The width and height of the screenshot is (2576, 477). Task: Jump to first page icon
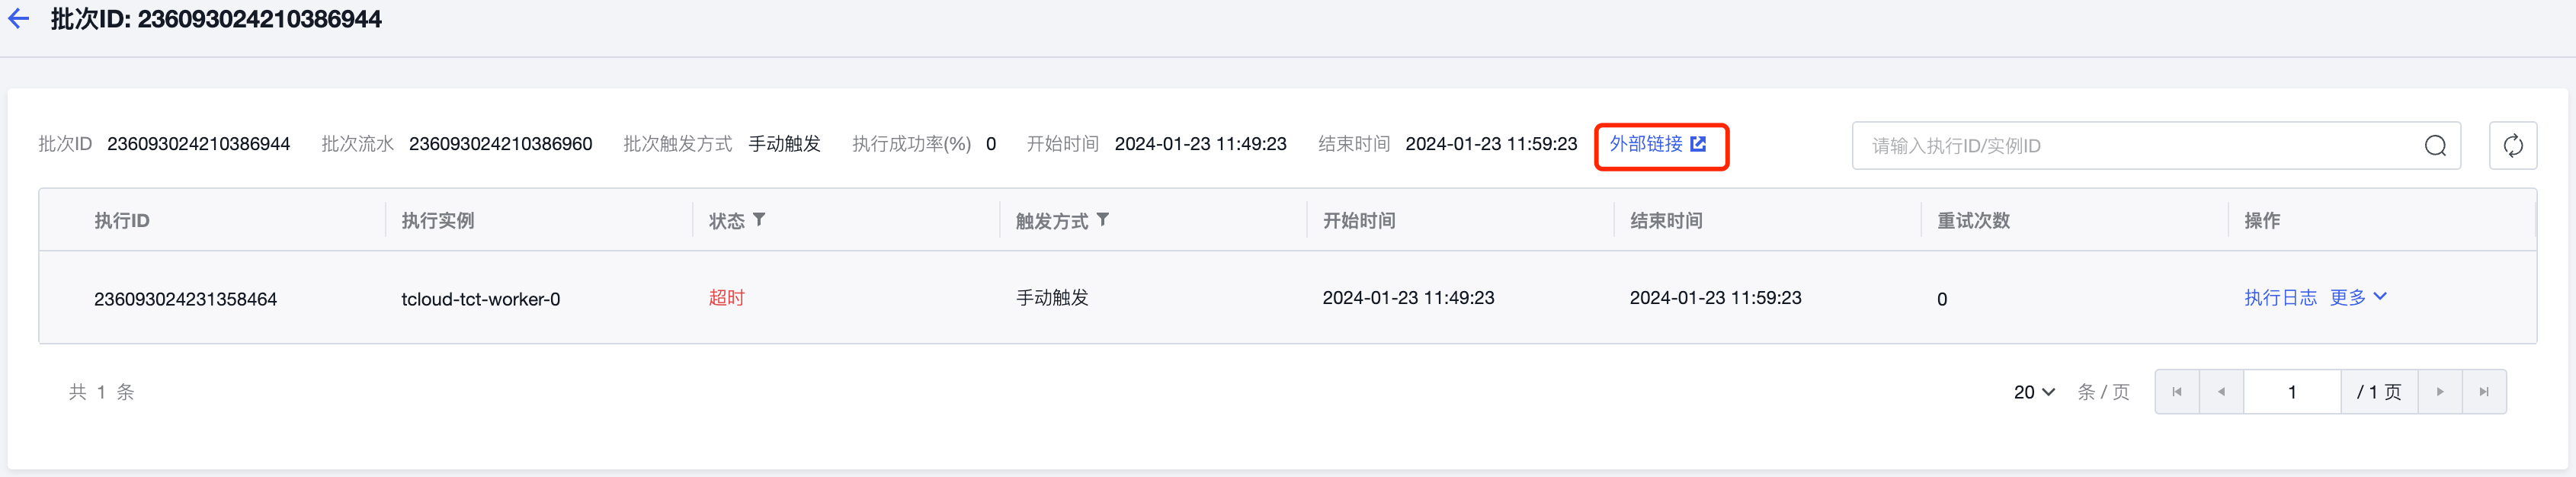pyautogui.click(x=2177, y=392)
